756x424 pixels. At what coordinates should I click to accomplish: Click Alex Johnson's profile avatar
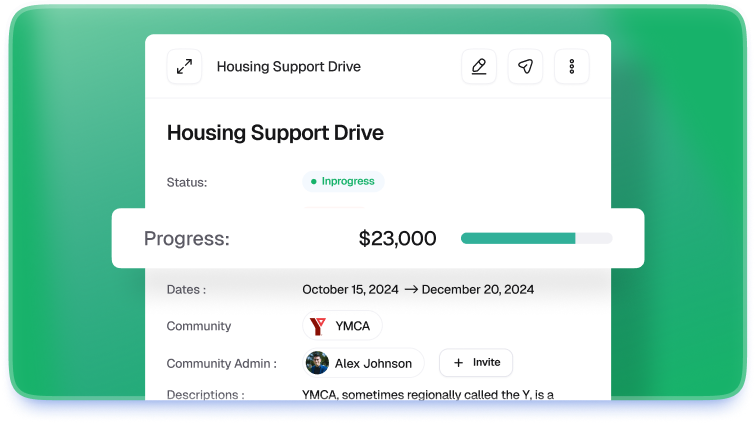(x=317, y=363)
